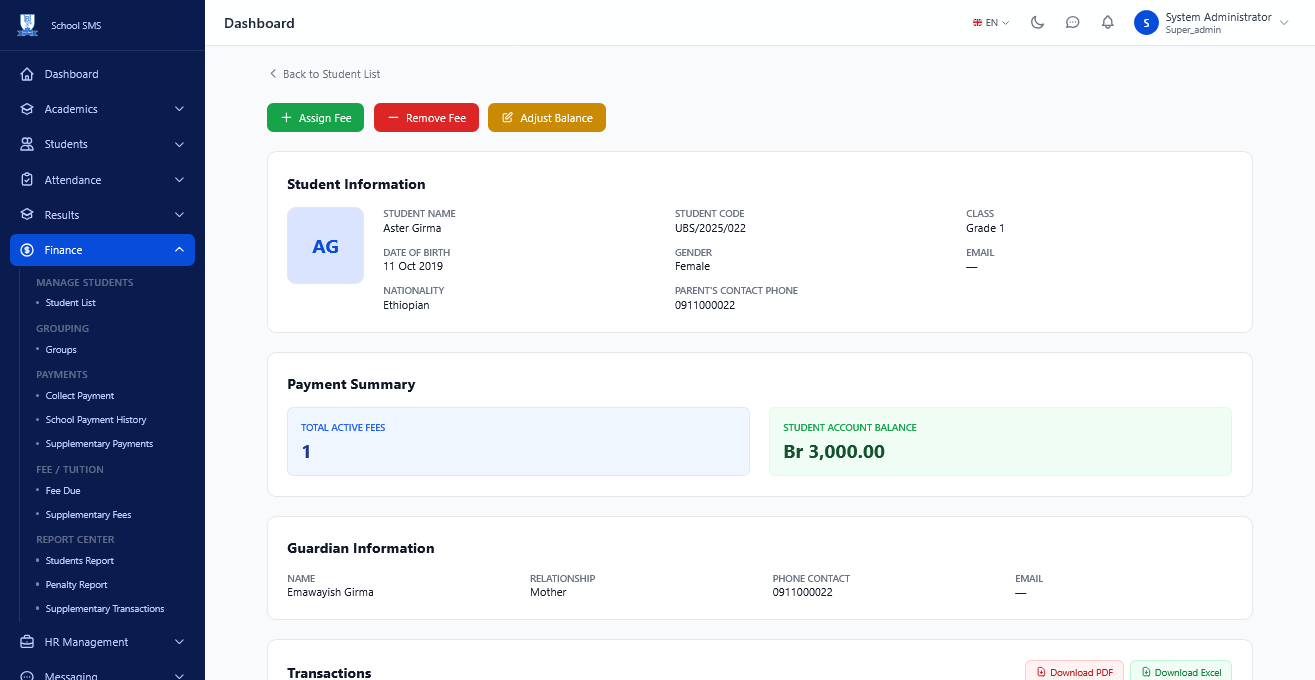1315x680 pixels.
Task: Open Groups under Grouping
Action: 61,350
